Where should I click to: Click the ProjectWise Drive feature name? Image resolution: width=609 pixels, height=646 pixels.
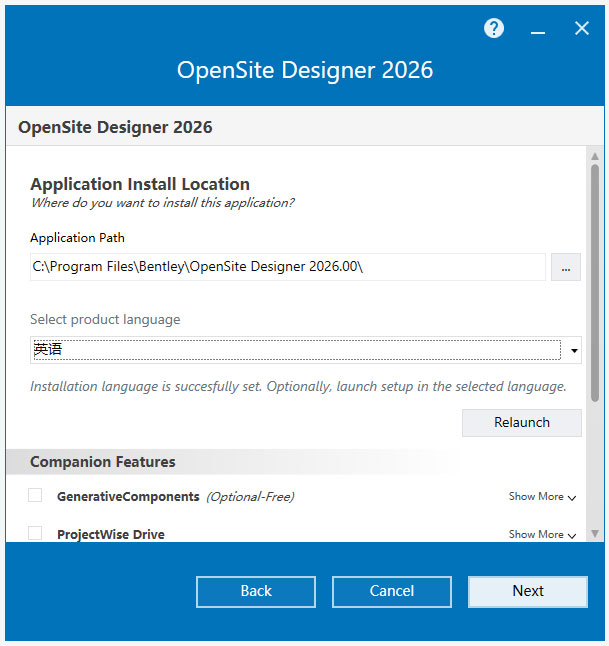click(x=111, y=534)
